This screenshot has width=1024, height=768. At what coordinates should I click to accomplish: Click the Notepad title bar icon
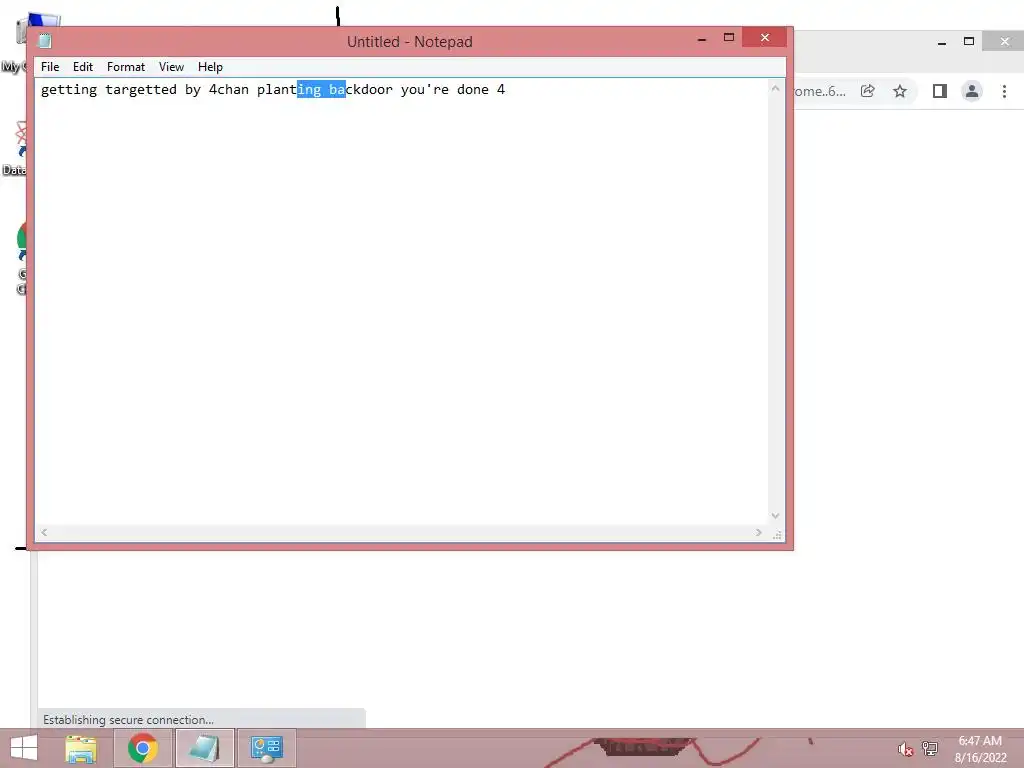click(x=45, y=41)
